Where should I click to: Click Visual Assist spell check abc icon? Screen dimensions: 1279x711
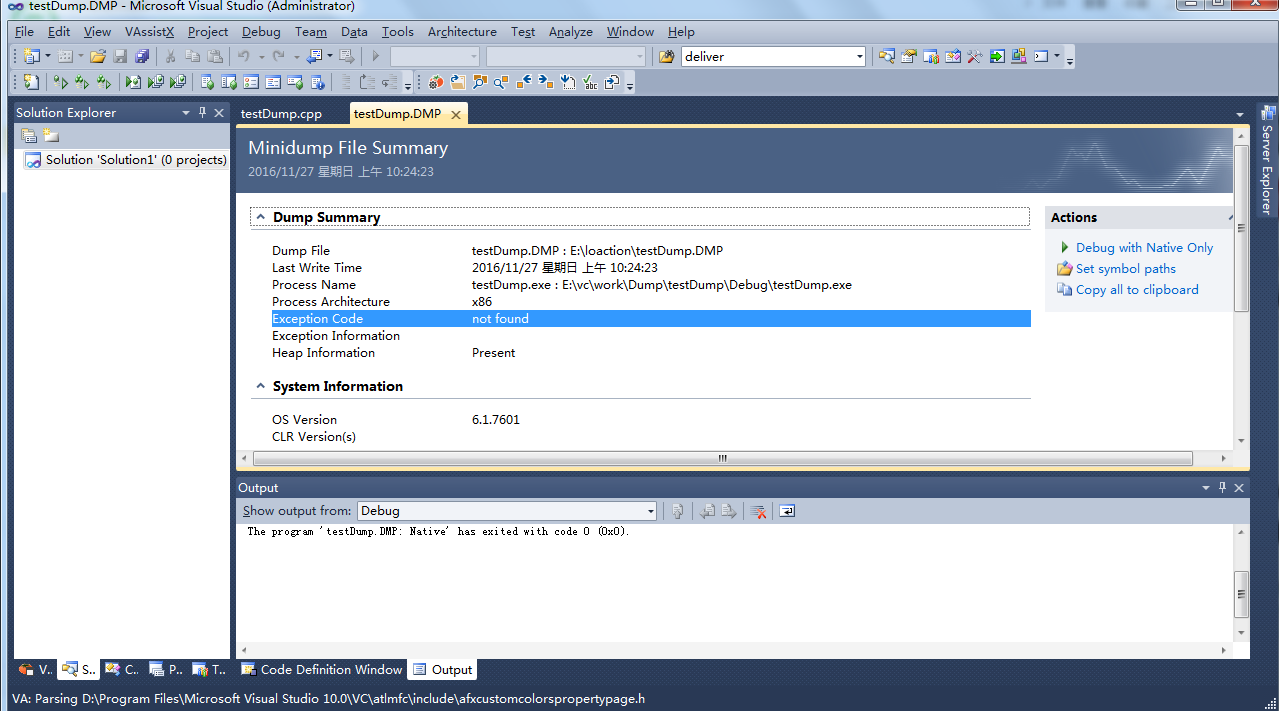pyautogui.click(x=590, y=82)
